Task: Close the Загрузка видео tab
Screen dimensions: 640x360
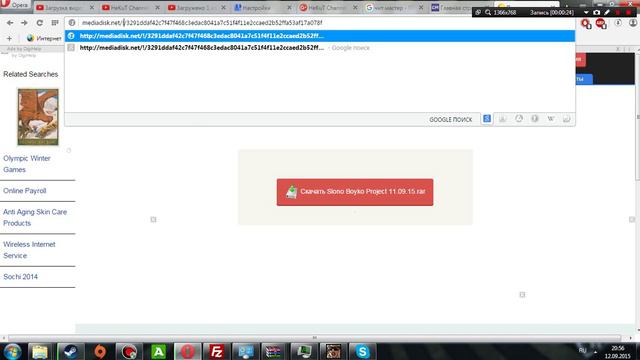Action: point(92,7)
